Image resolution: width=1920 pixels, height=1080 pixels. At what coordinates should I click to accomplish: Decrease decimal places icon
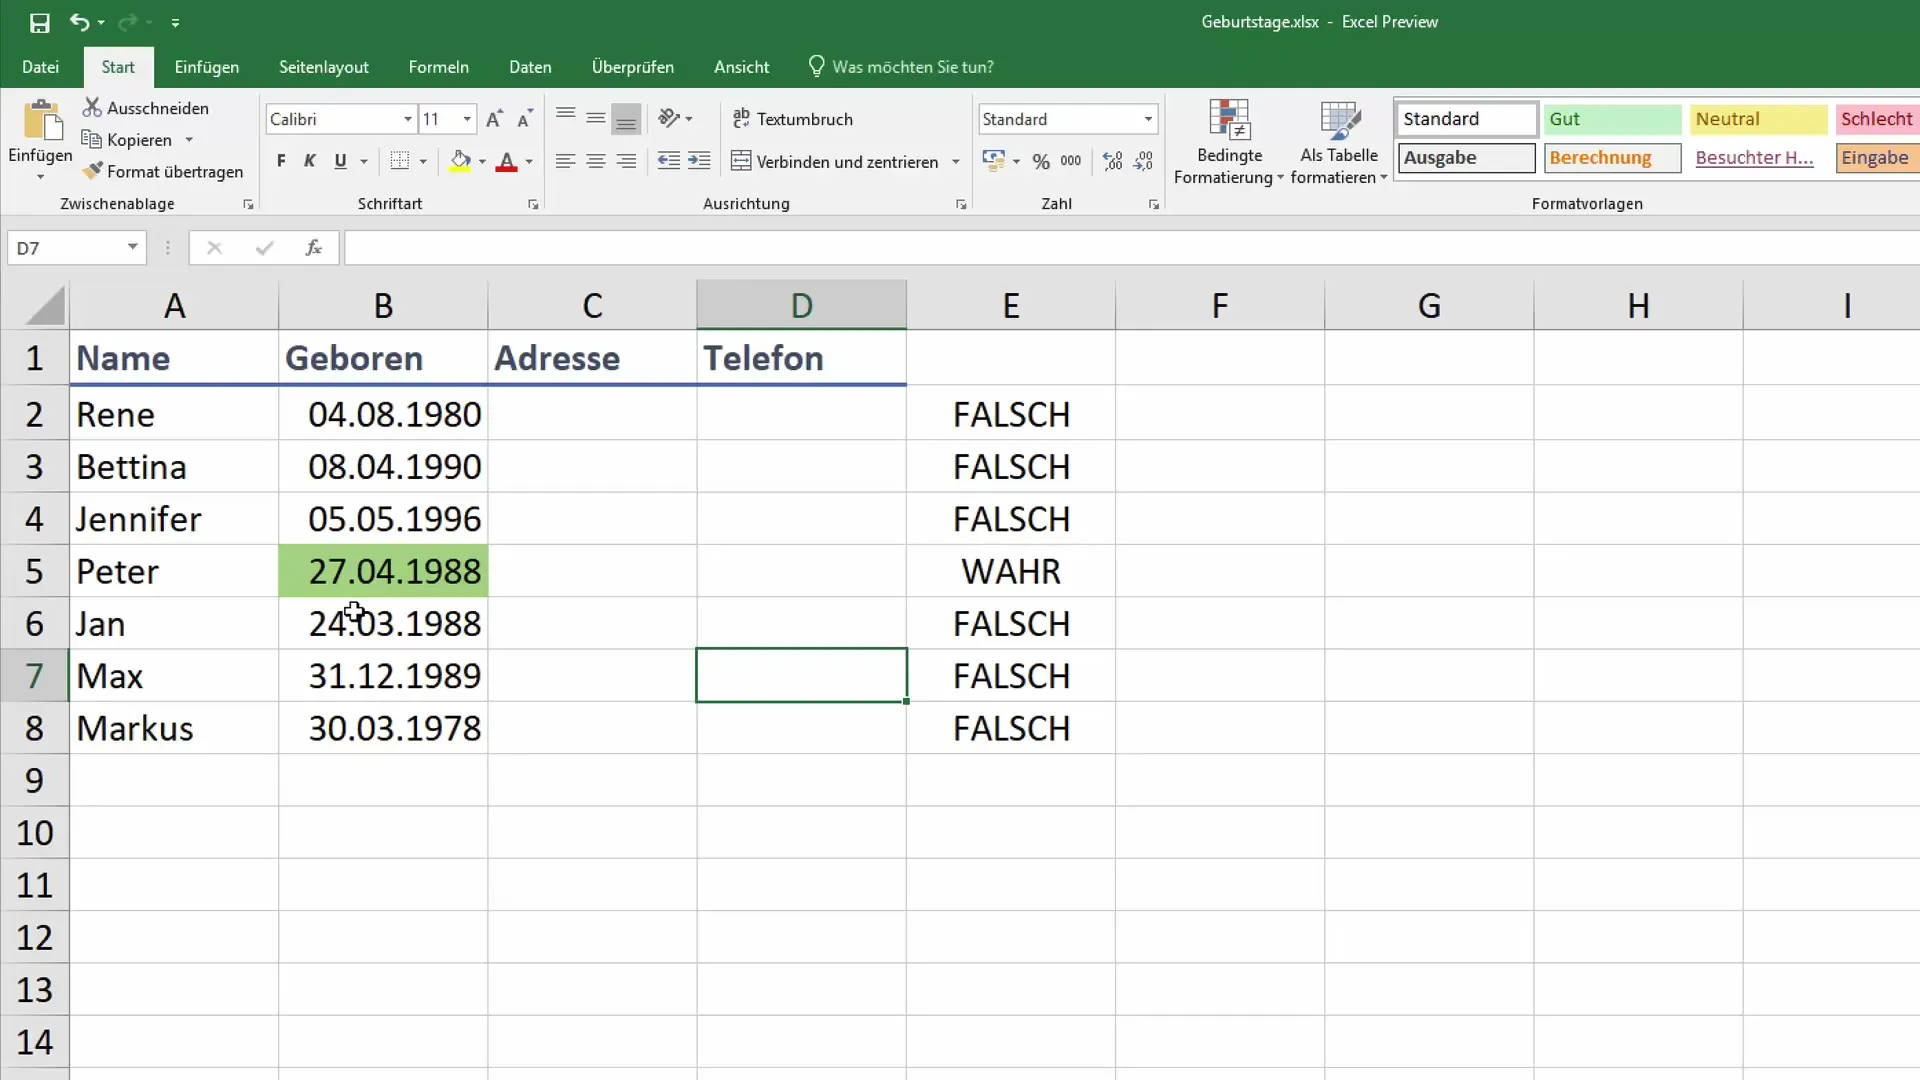1143,161
